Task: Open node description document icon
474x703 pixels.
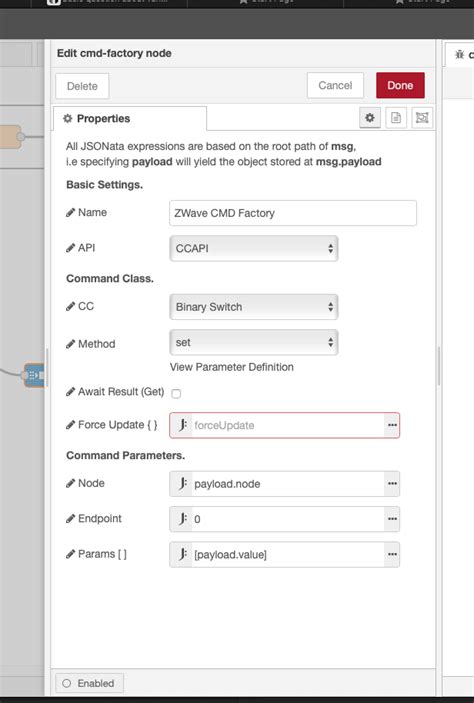Action: pos(396,117)
